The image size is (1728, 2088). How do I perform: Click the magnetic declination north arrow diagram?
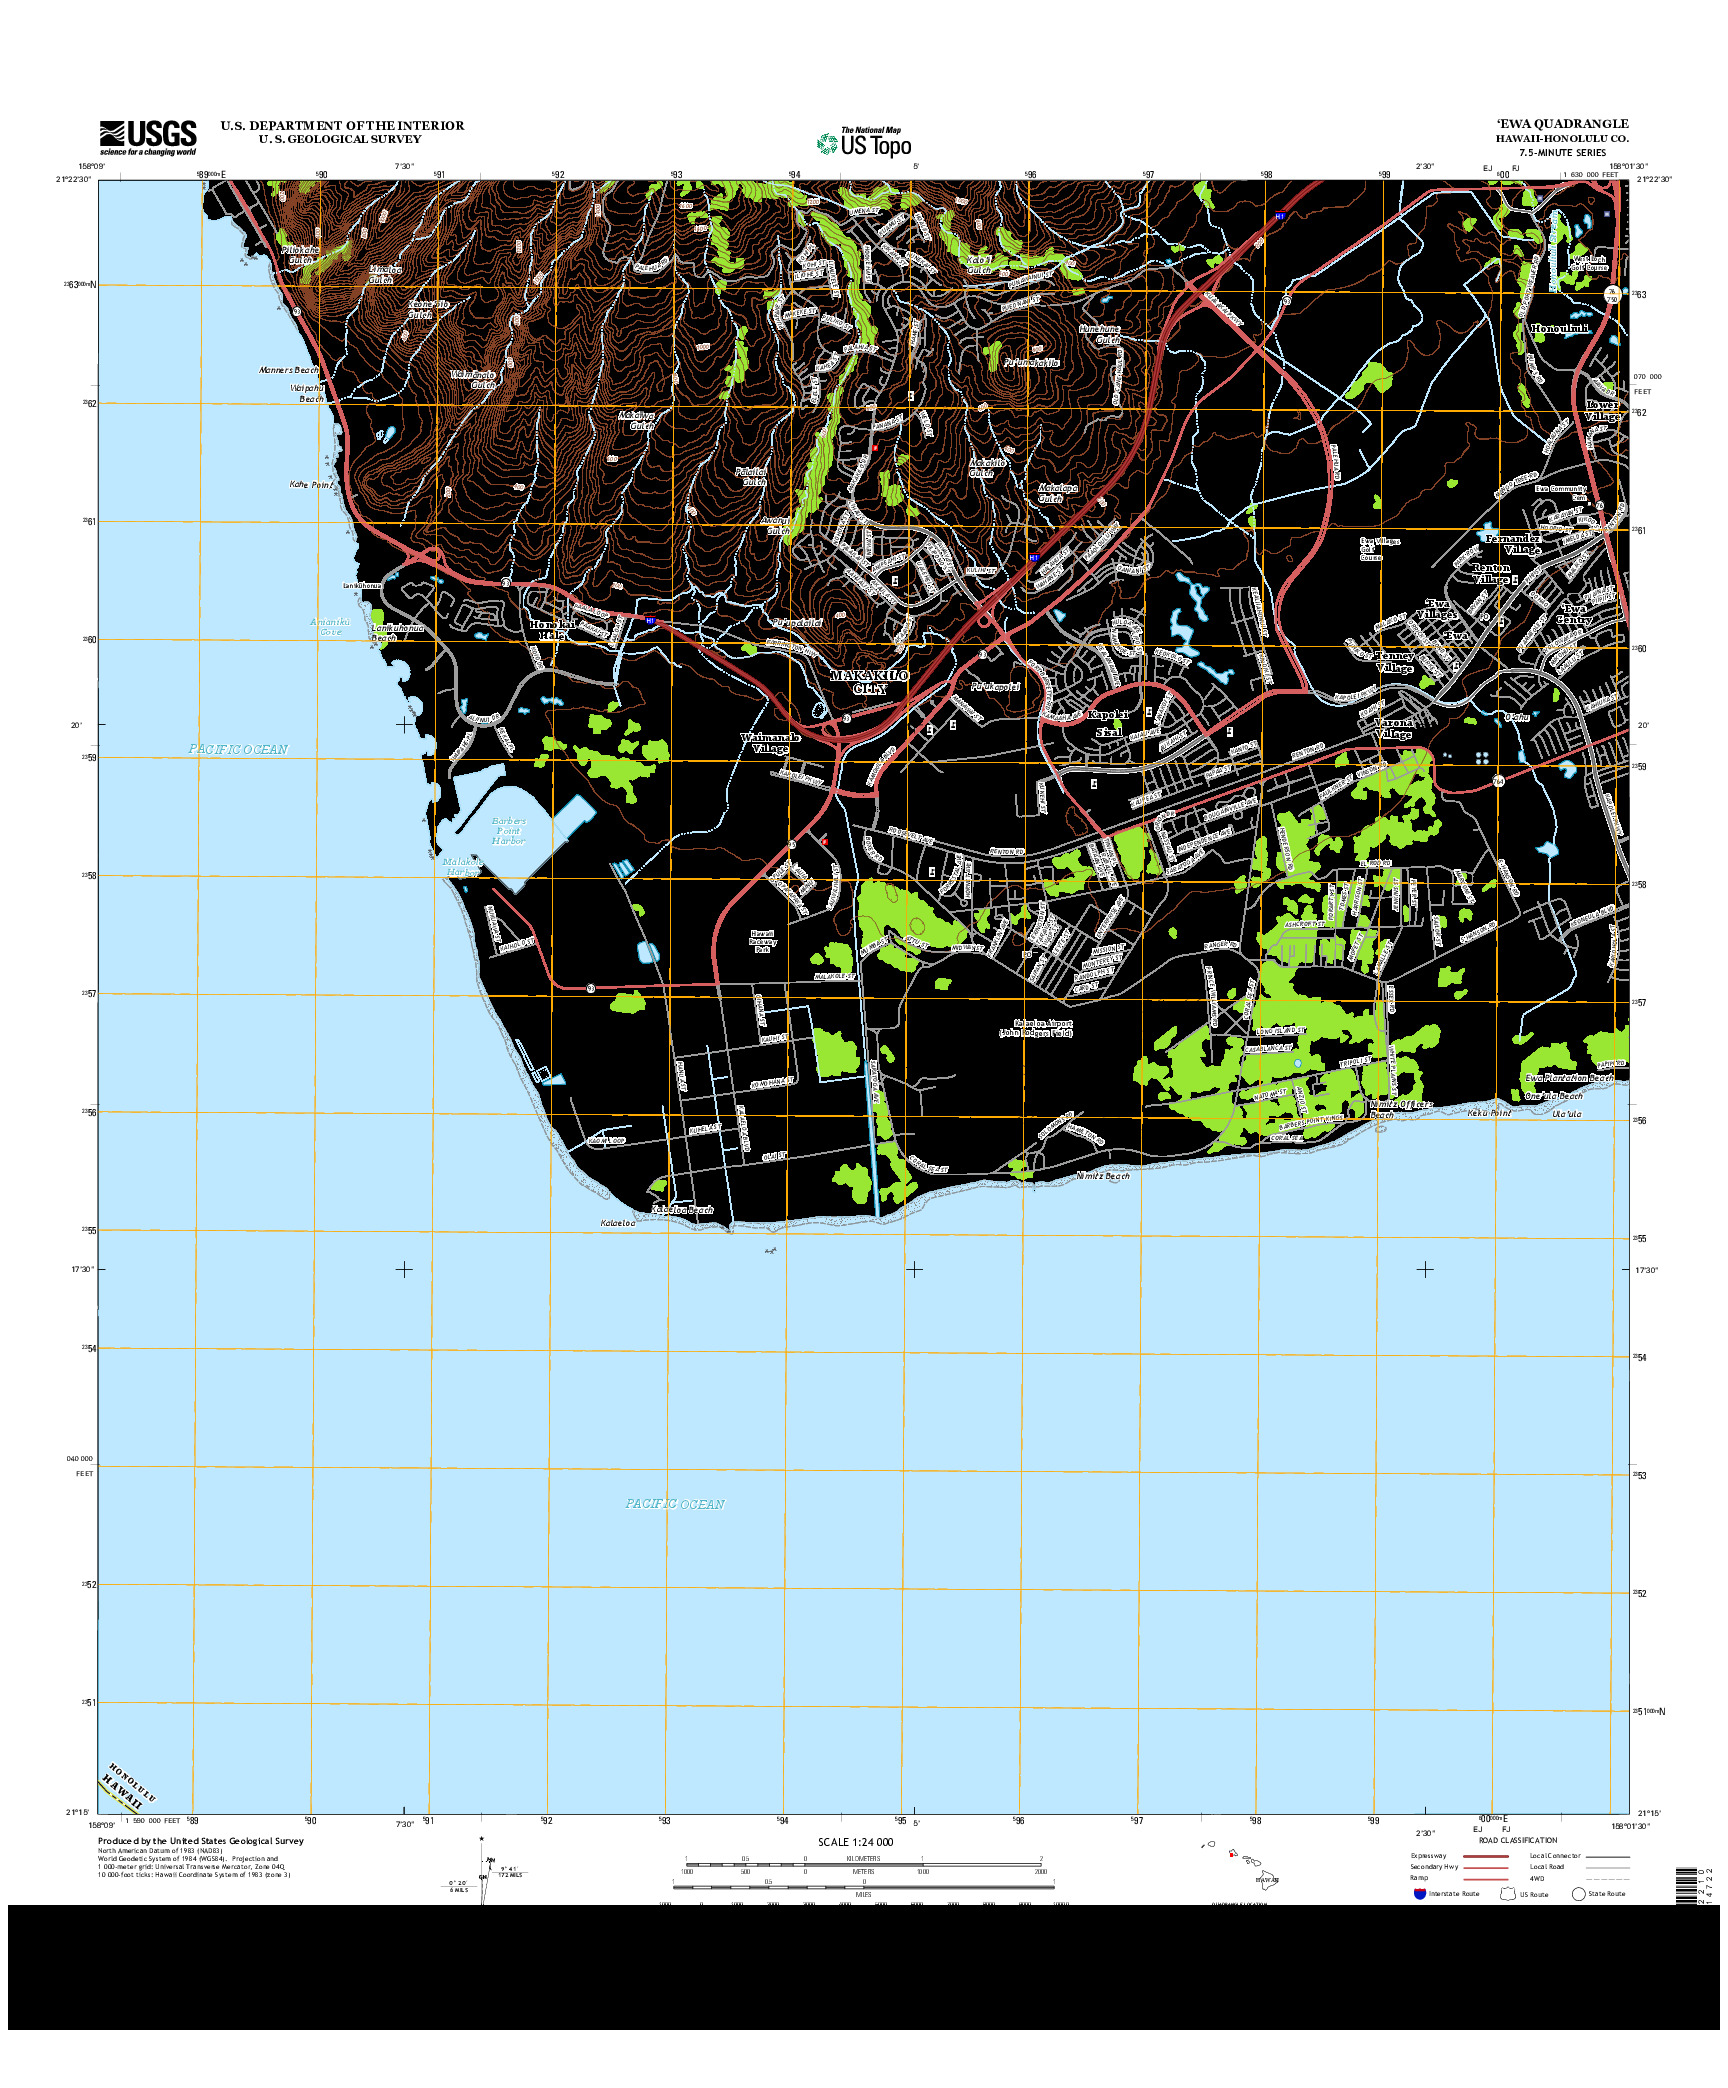[484, 1871]
